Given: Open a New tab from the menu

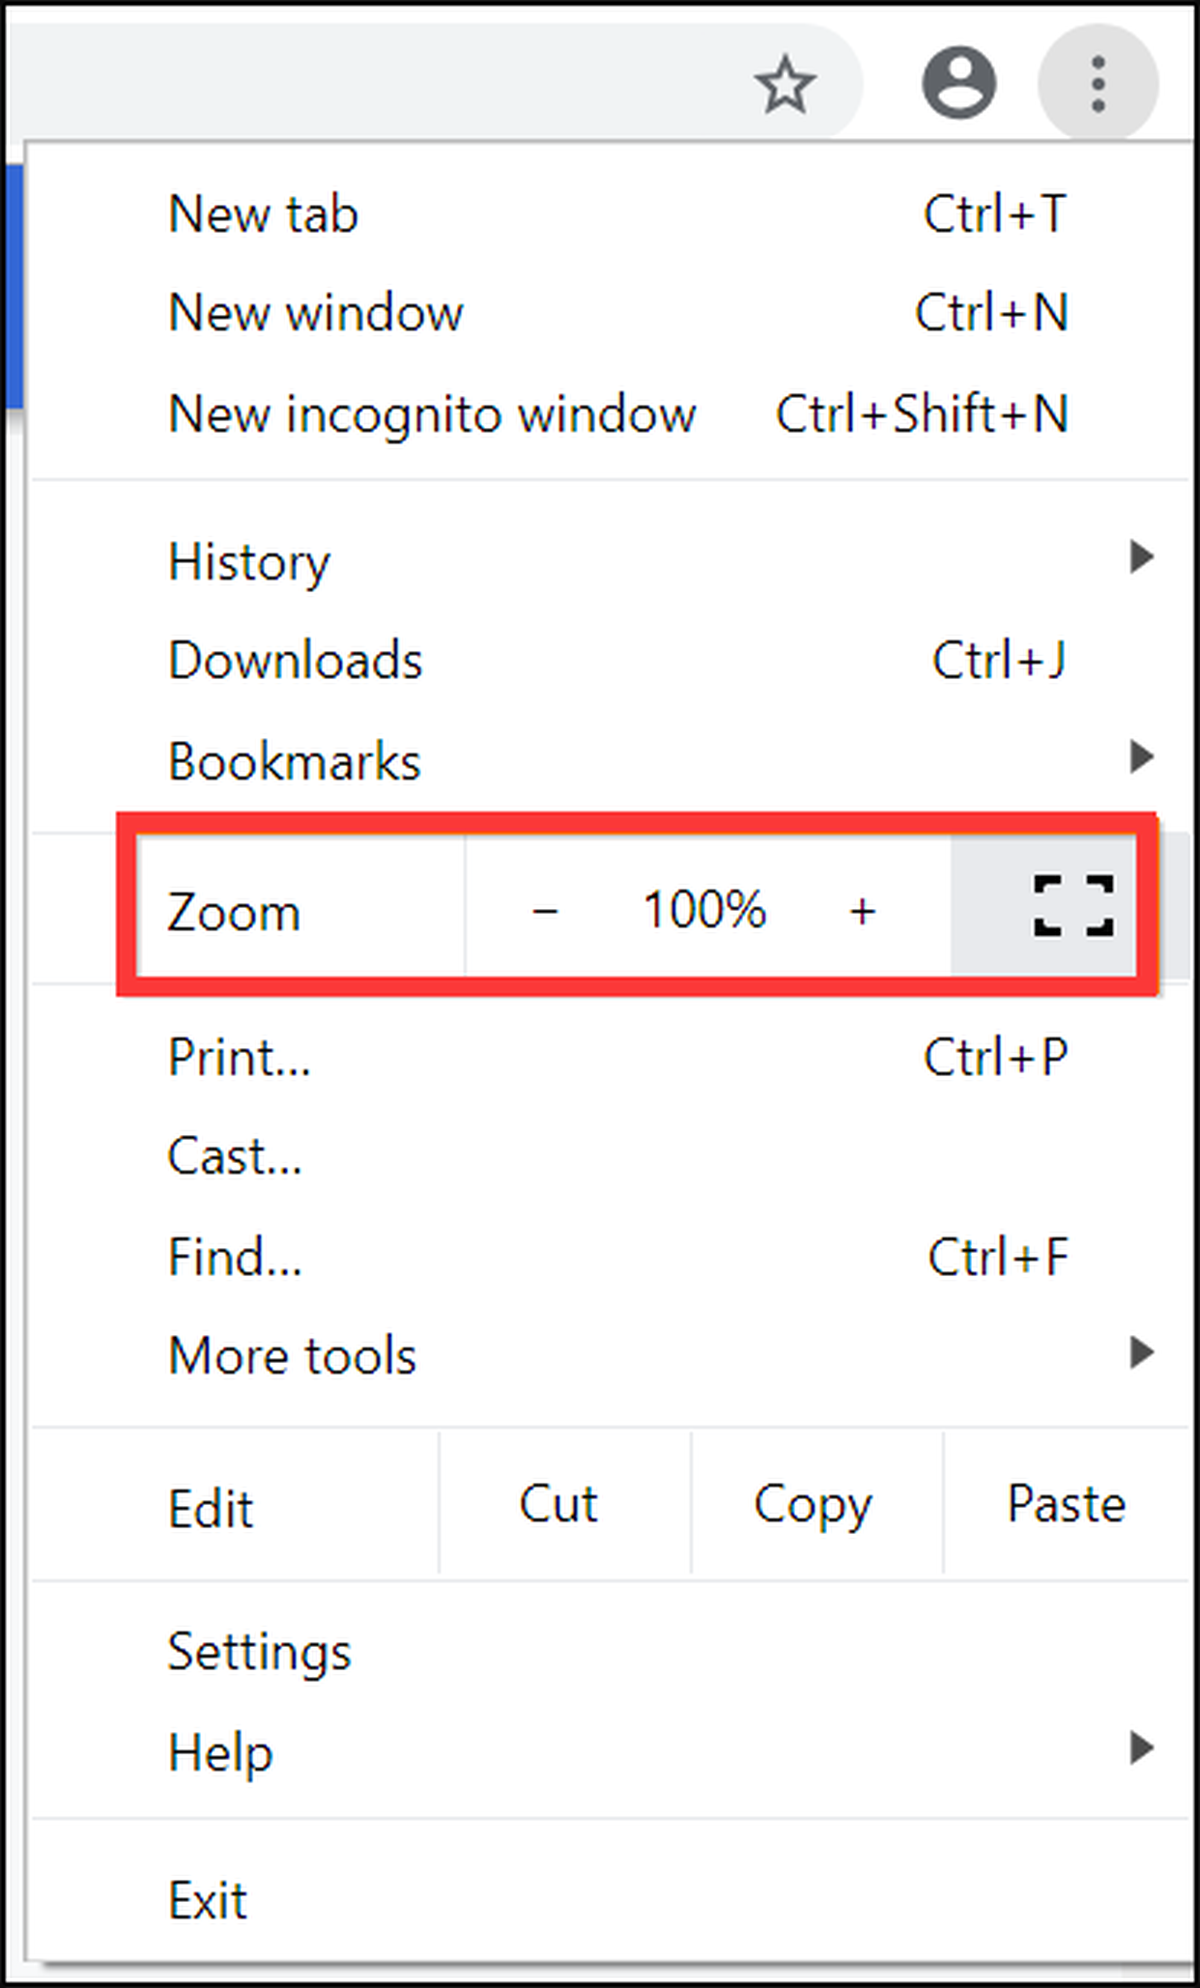Looking at the screenshot, I should click(x=610, y=214).
